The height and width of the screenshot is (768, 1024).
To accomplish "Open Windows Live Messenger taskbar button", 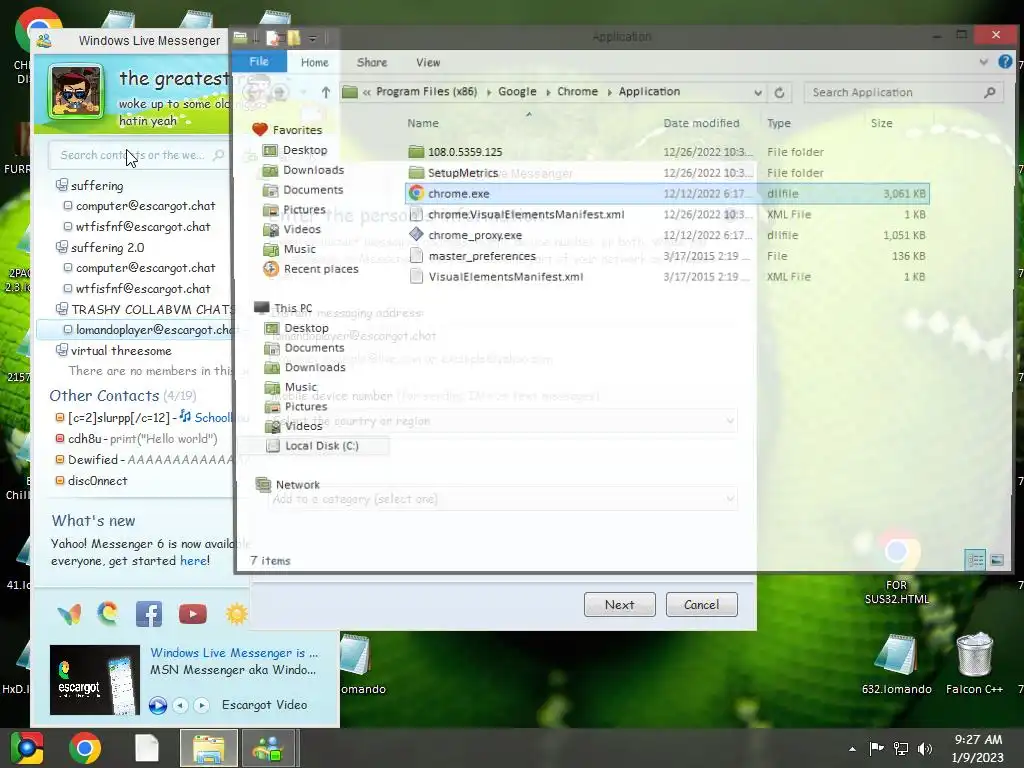I will coord(268,748).
